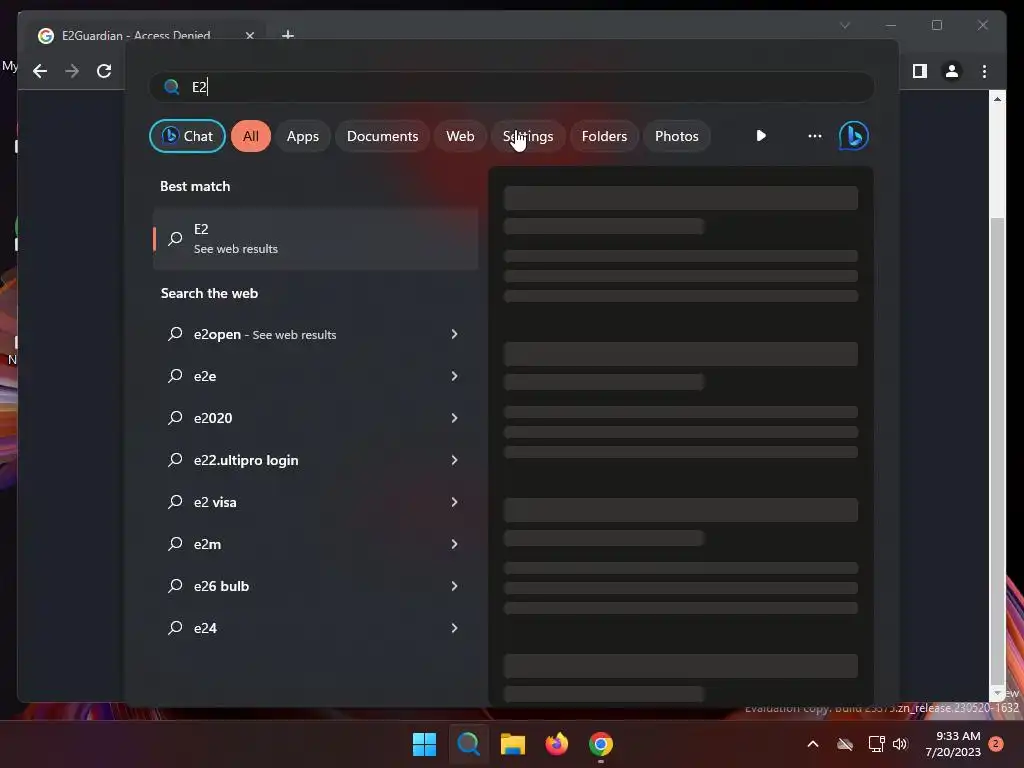Viewport: 1024px width, 768px height.
Task: Select the e2020 web suggestion
Action: point(315,418)
